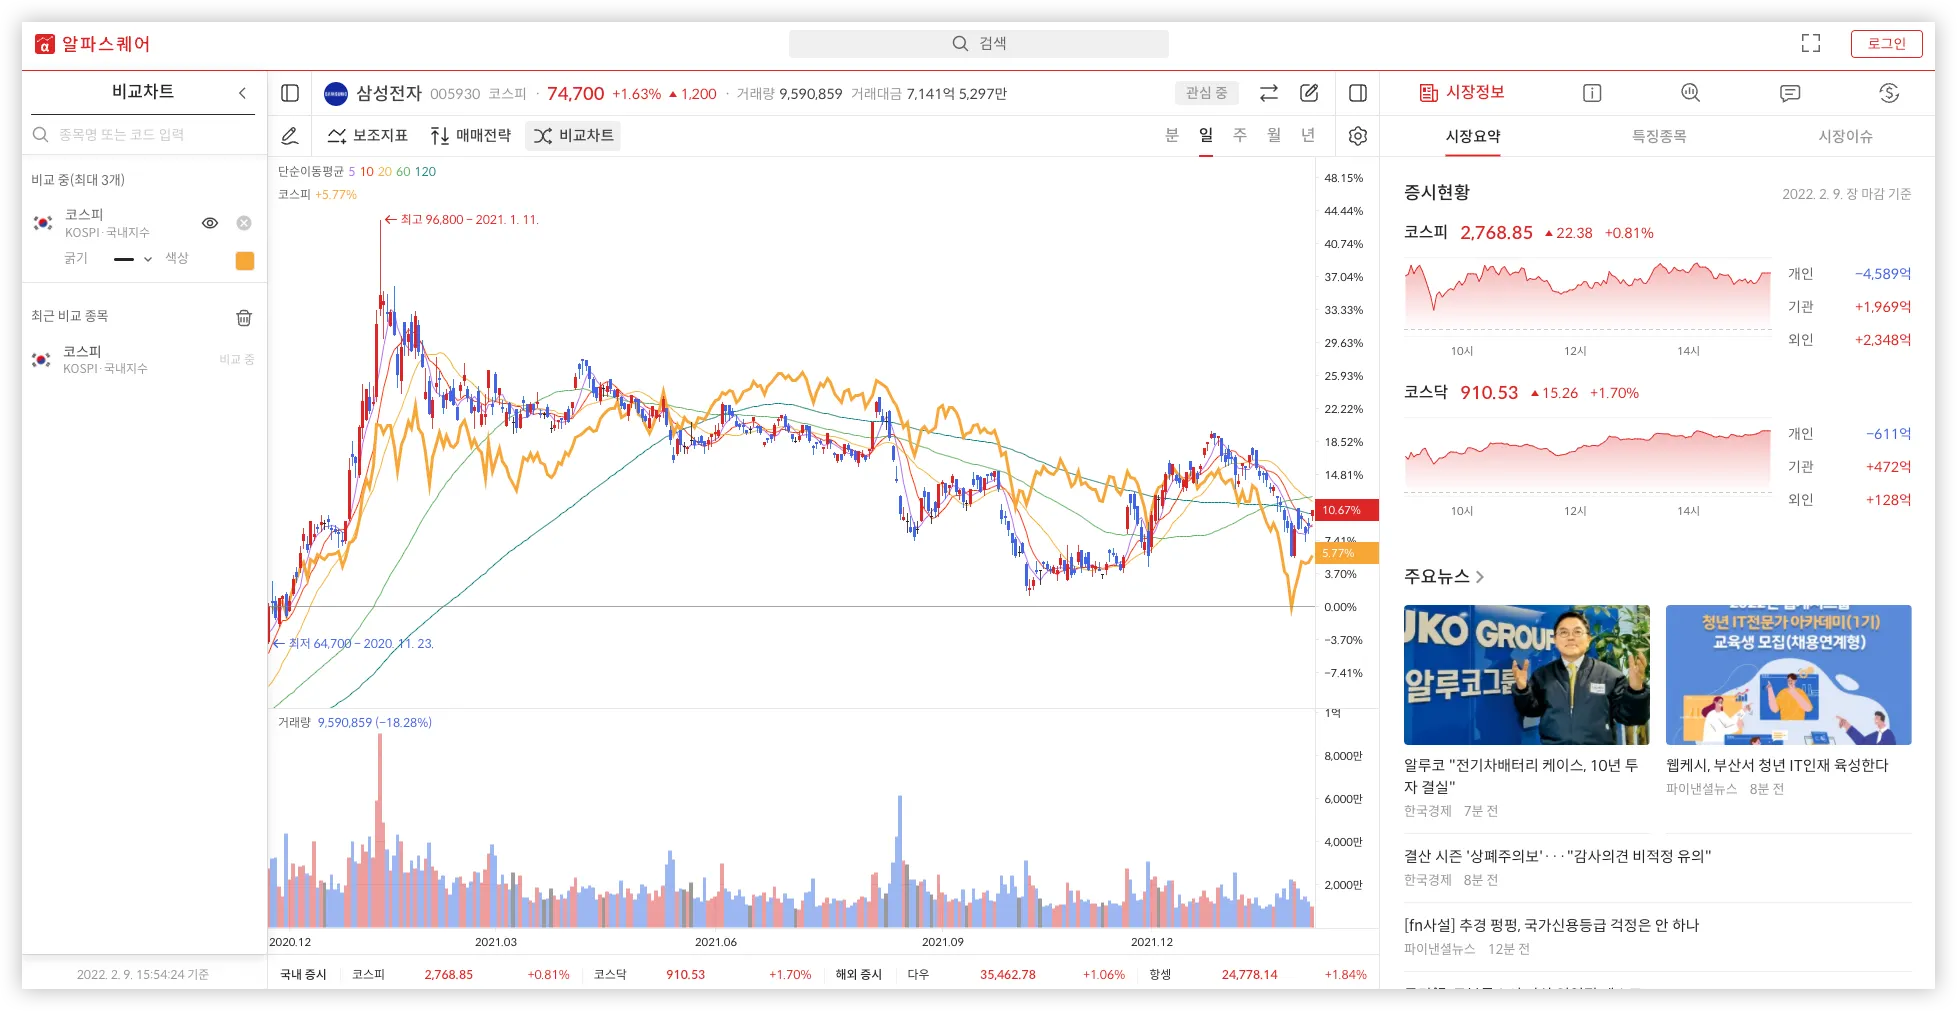Click the 로그인 button

pyautogui.click(x=1886, y=44)
